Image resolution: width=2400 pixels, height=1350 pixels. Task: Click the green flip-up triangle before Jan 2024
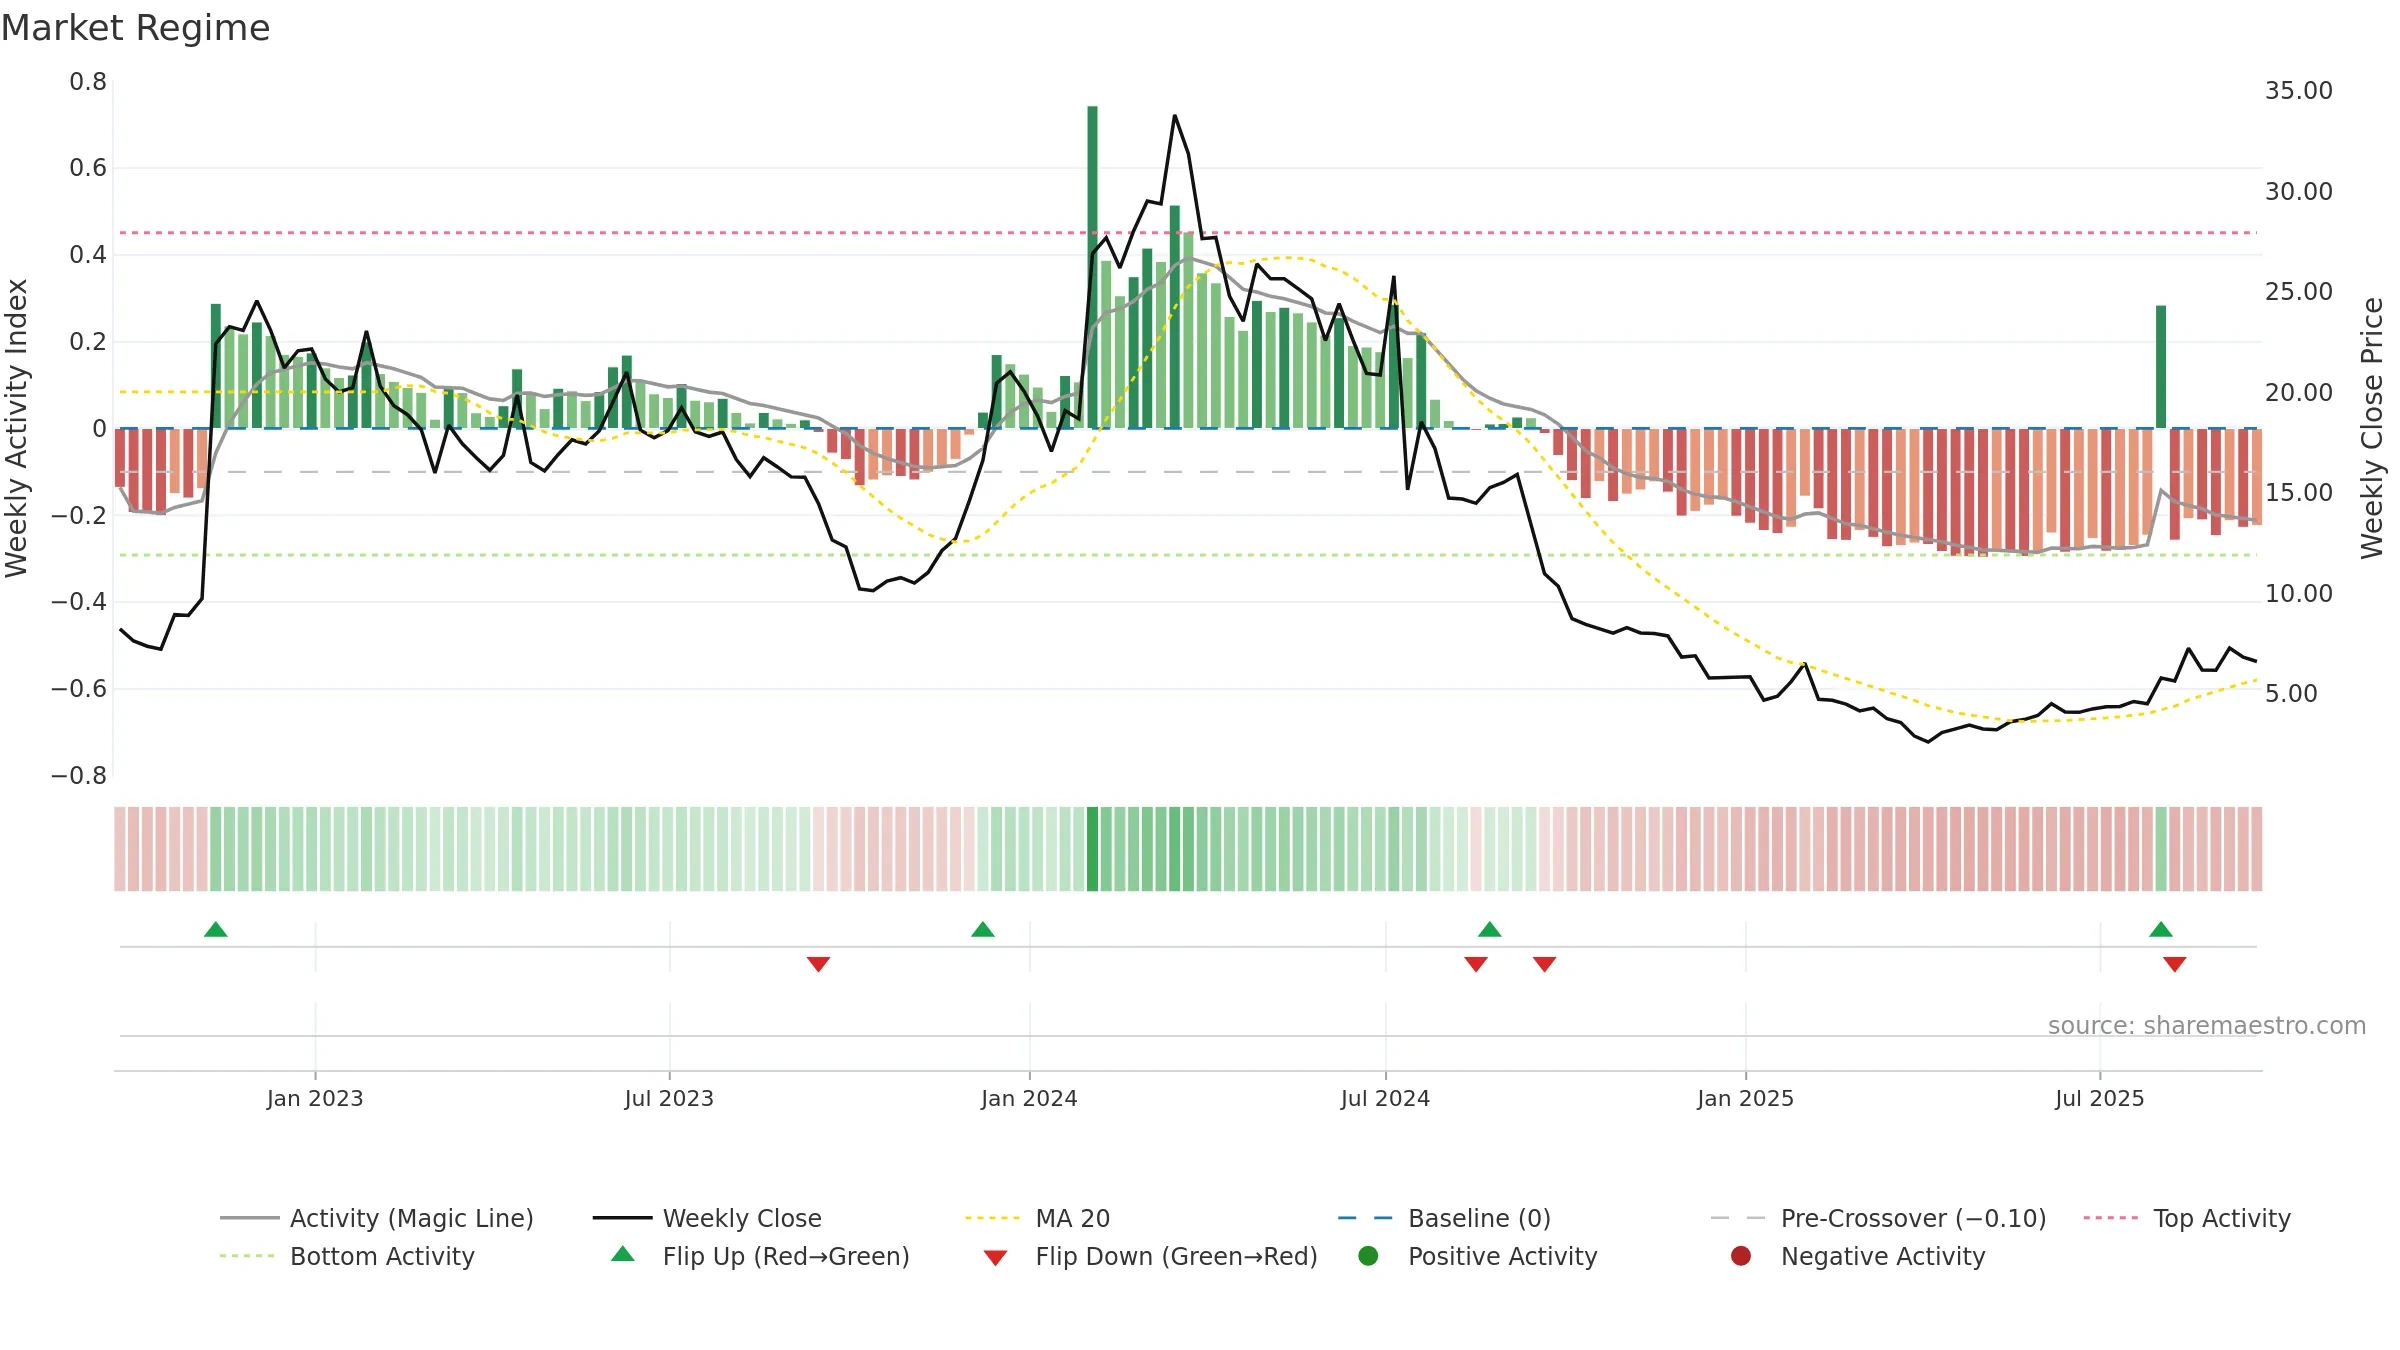[x=983, y=929]
